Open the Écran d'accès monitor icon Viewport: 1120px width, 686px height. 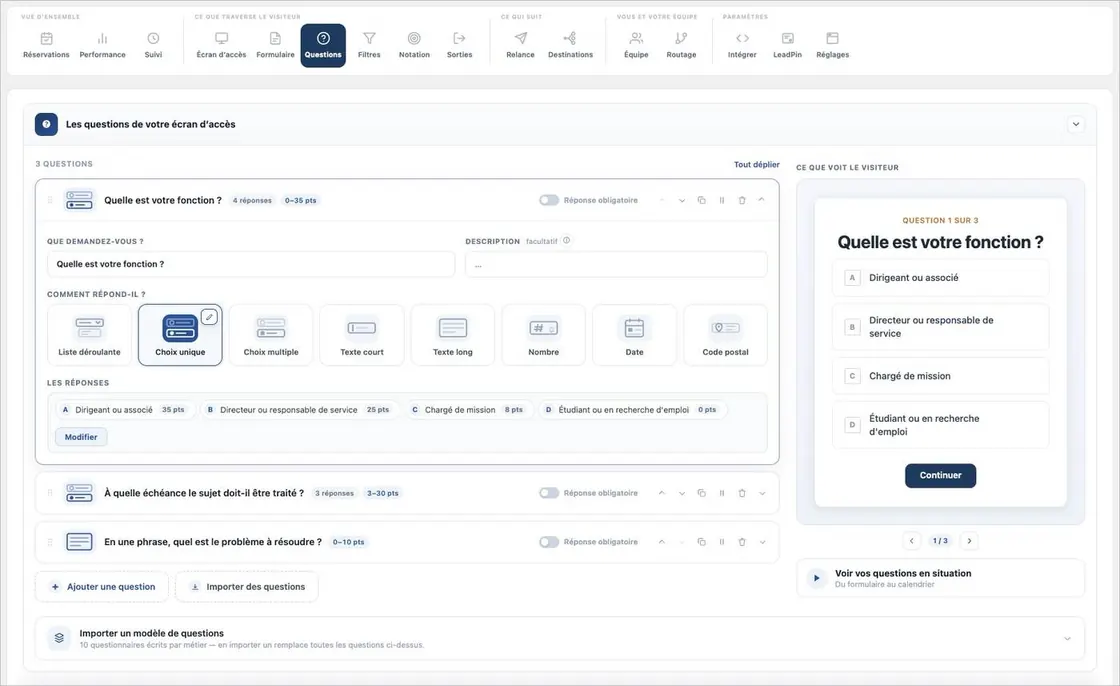(221, 39)
